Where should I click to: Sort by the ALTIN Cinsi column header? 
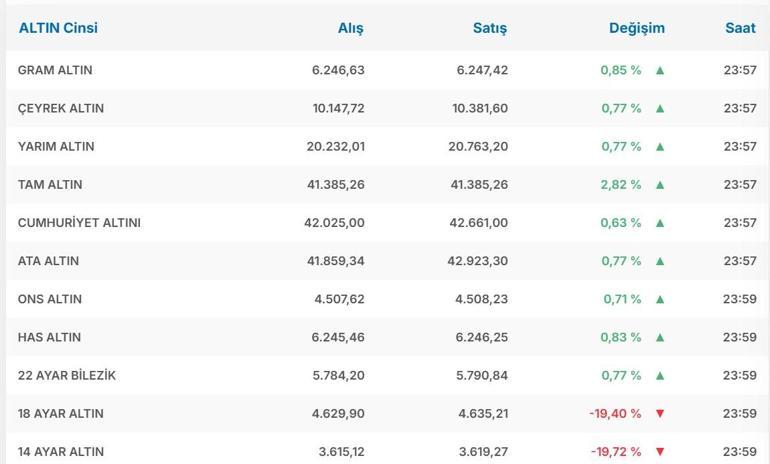tap(58, 28)
